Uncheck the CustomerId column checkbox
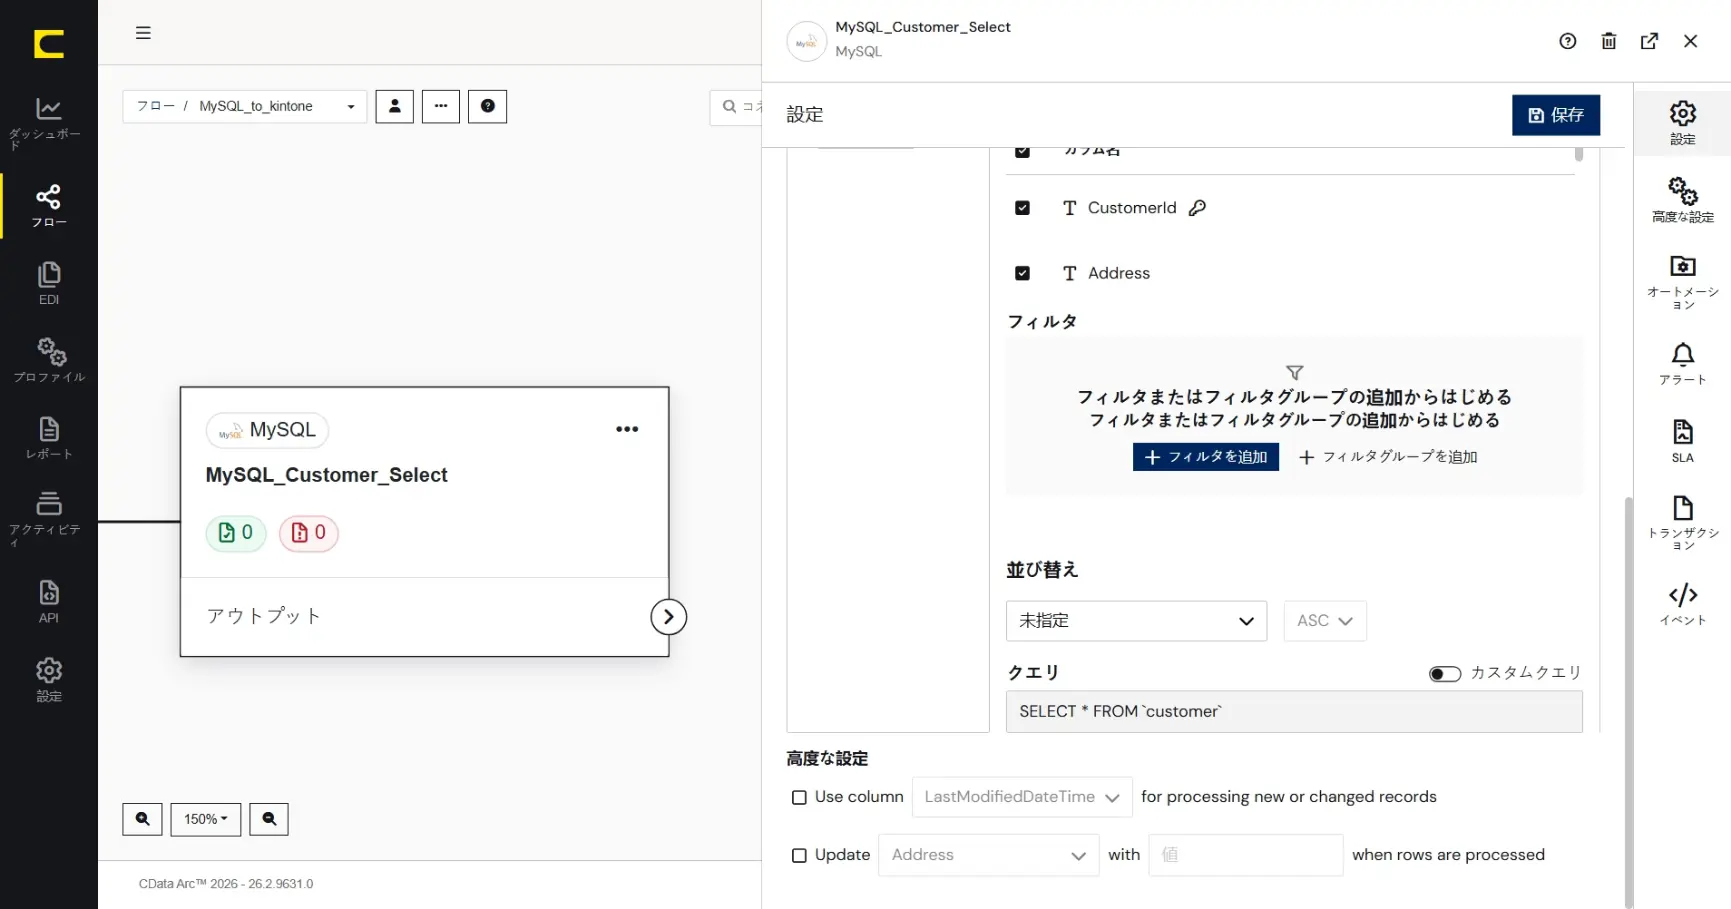Viewport: 1731px width, 909px height. (x=1022, y=208)
